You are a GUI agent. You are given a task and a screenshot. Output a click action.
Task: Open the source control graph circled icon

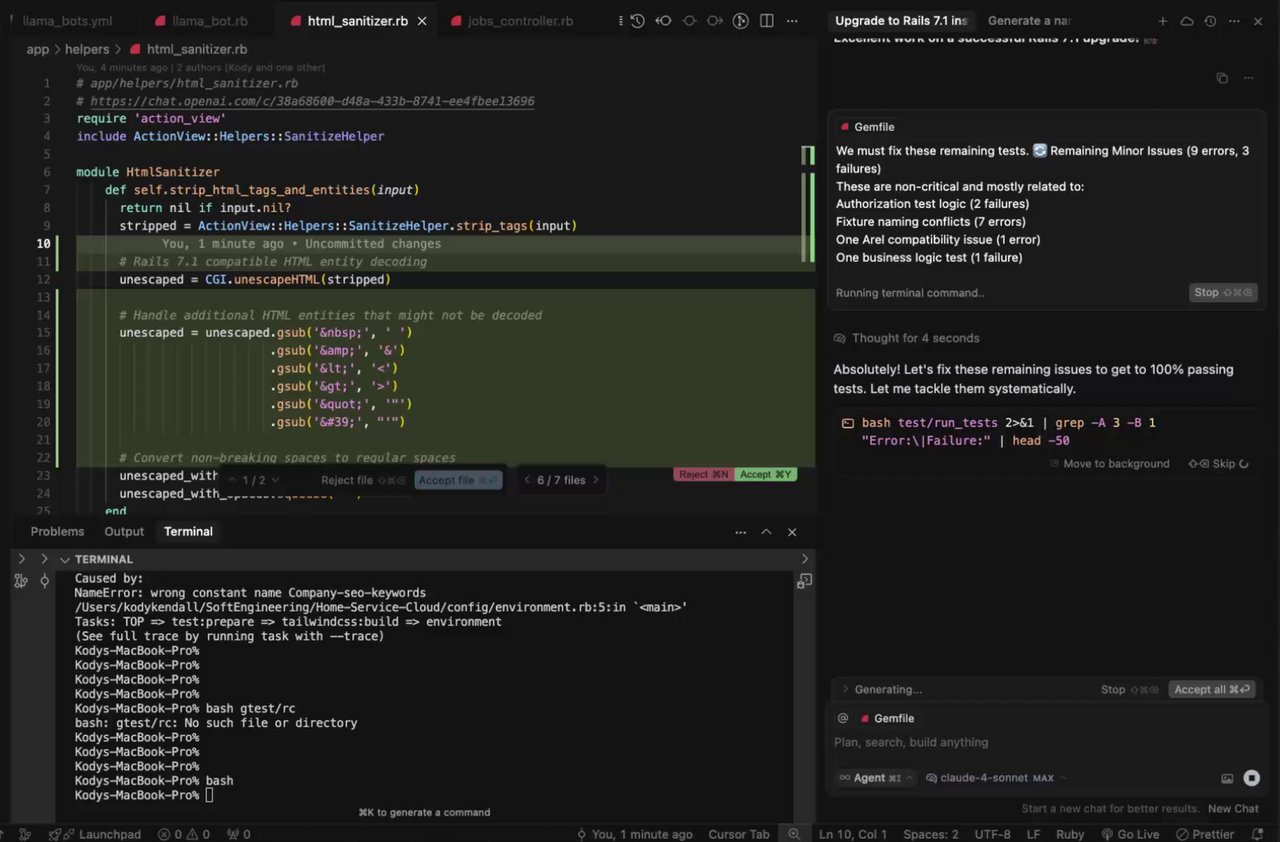coord(741,21)
